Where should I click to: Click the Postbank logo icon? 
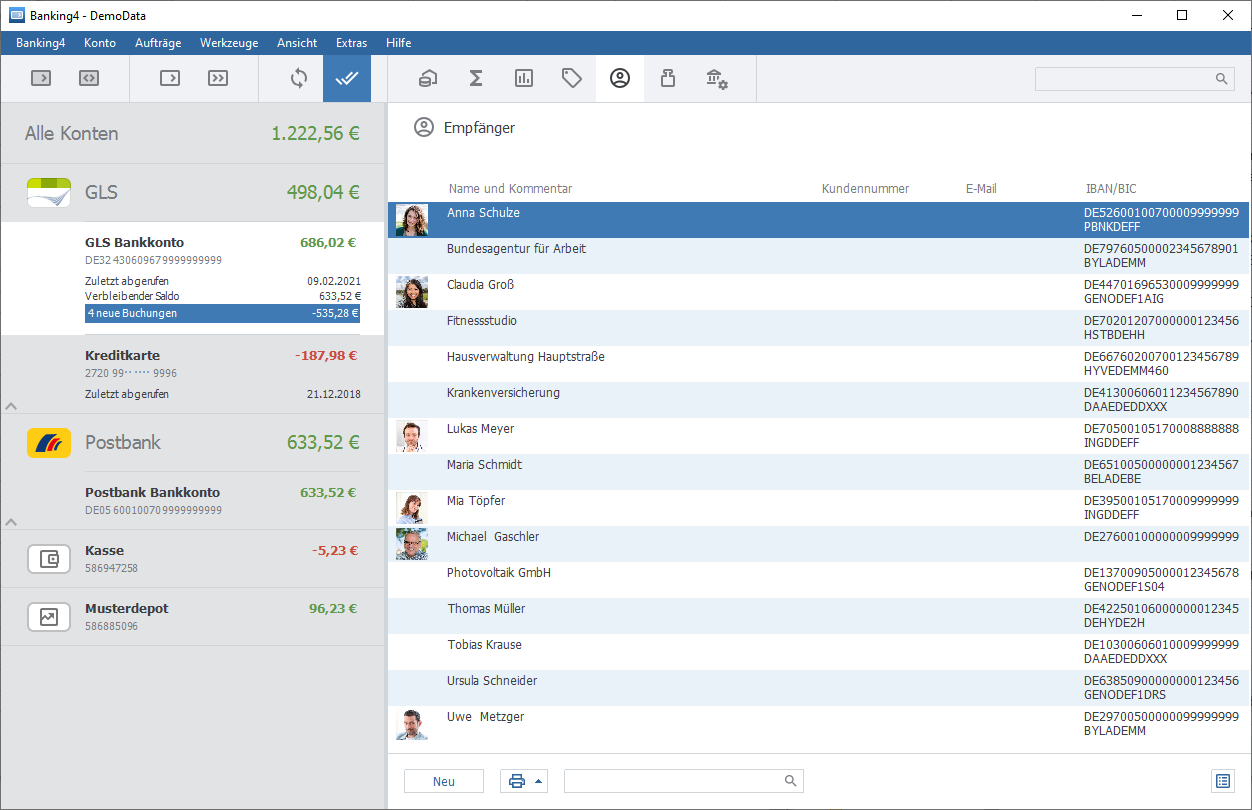[49, 442]
